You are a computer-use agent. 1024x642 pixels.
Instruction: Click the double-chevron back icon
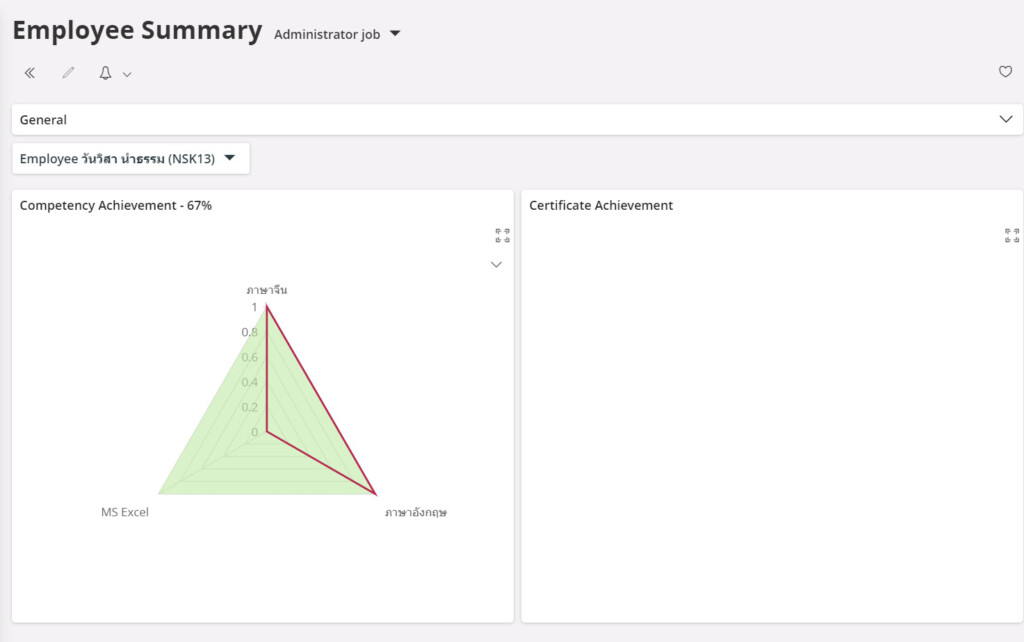pos(30,73)
